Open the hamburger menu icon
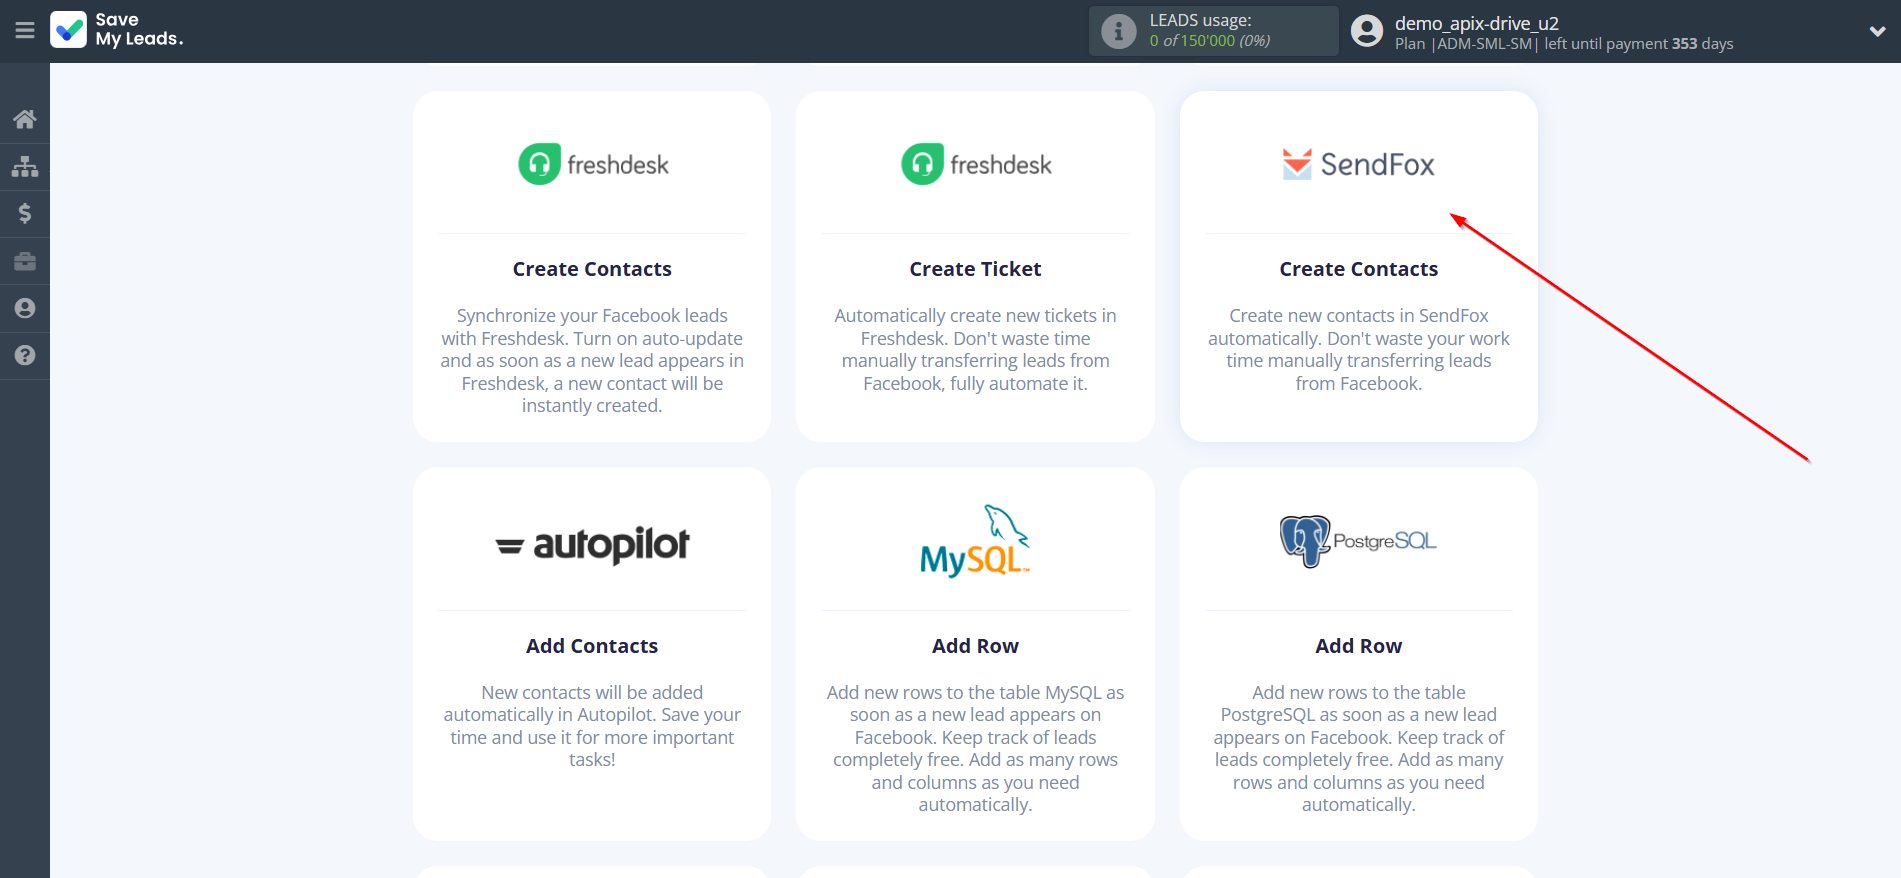This screenshot has width=1901, height=878. [x=25, y=31]
